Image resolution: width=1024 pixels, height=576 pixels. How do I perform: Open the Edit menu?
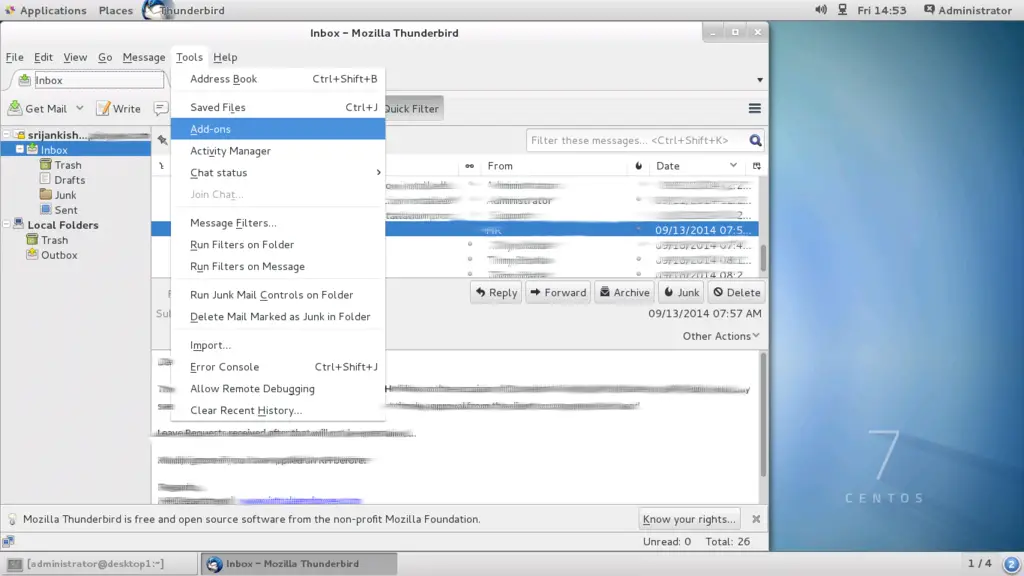coord(43,57)
